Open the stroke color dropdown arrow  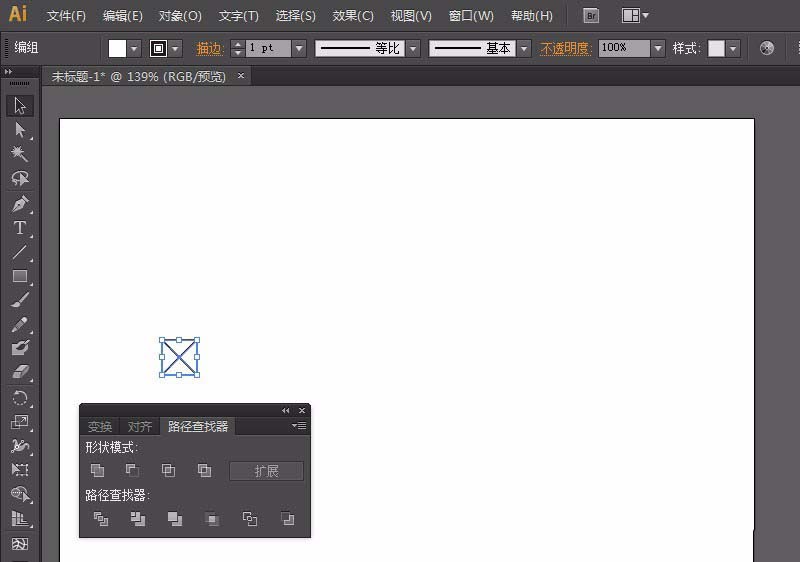click(x=175, y=49)
